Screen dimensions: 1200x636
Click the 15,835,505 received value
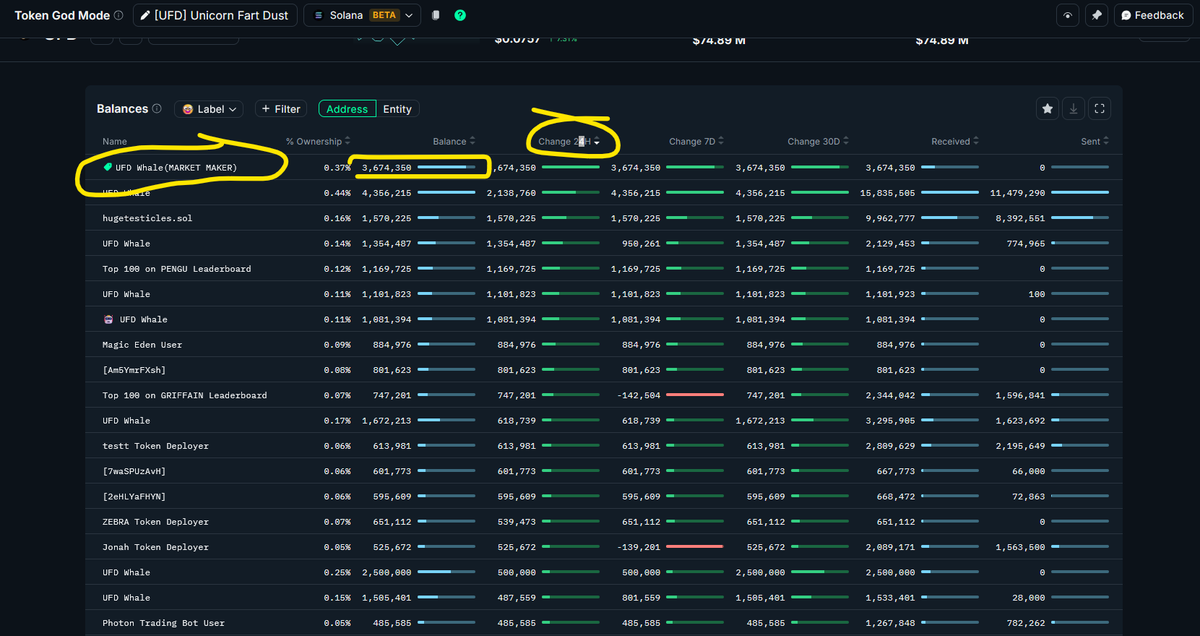point(888,193)
